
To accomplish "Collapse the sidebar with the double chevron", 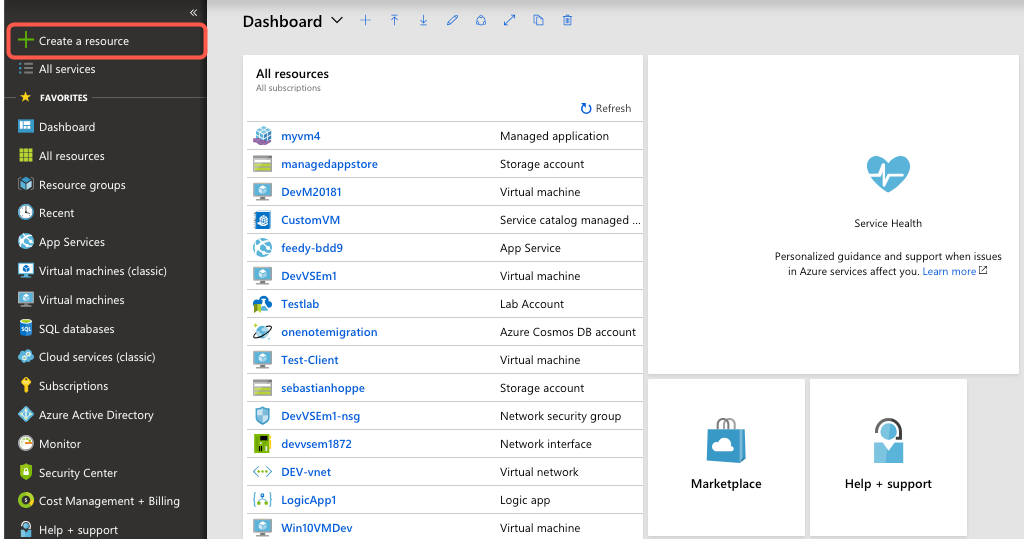I will 193,12.
